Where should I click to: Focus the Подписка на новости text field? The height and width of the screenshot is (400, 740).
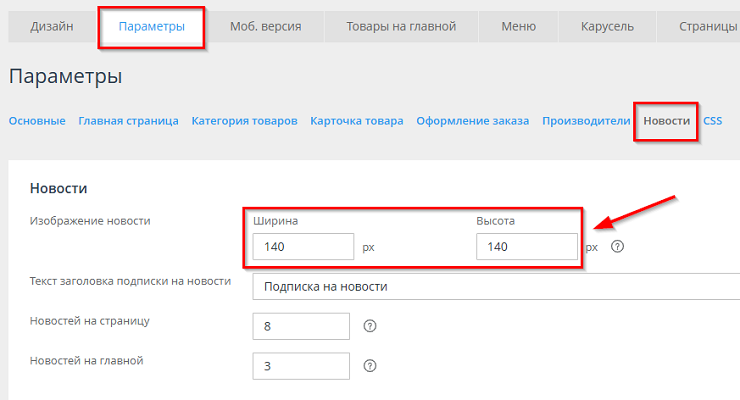(495, 287)
